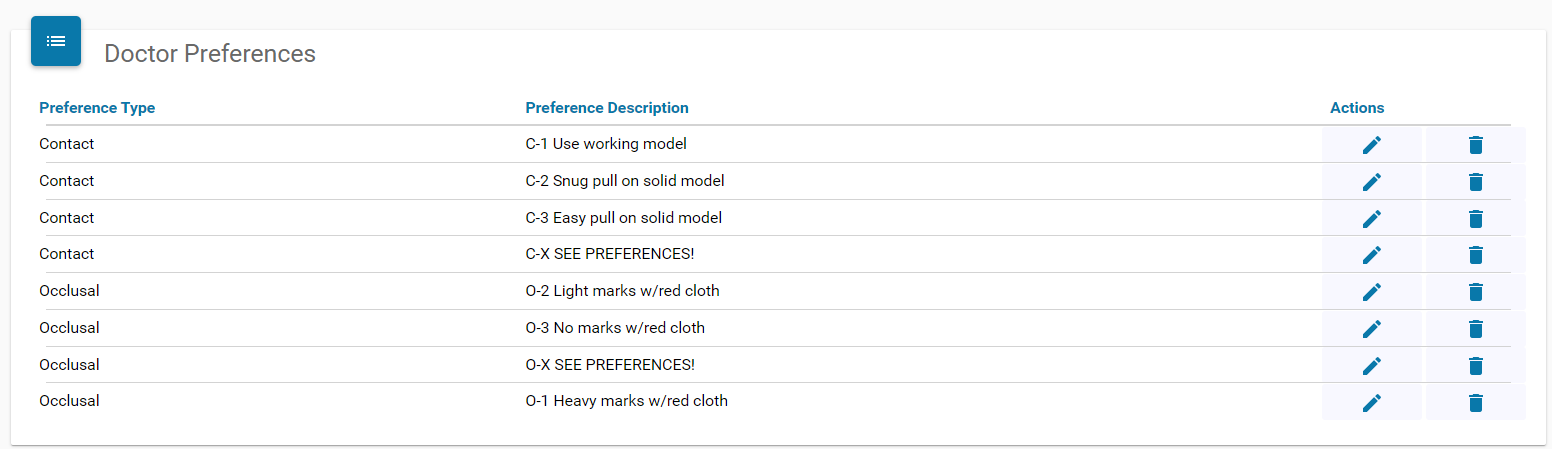Delete the C-3 Easy pull preference
This screenshot has height=449, width=1552.
click(x=1475, y=219)
